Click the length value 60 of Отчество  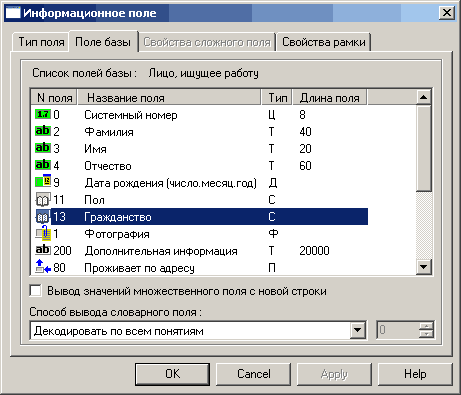coord(305,166)
